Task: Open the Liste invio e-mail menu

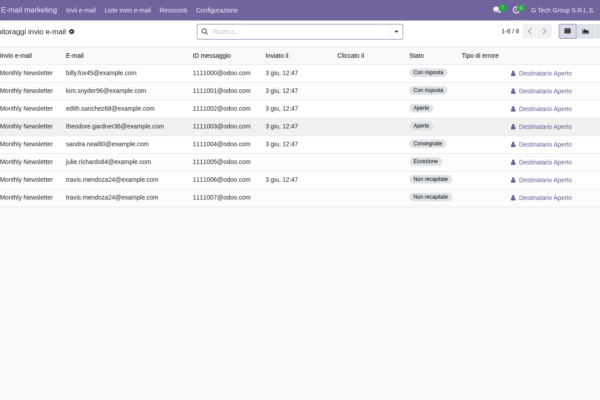Action: (127, 10)
